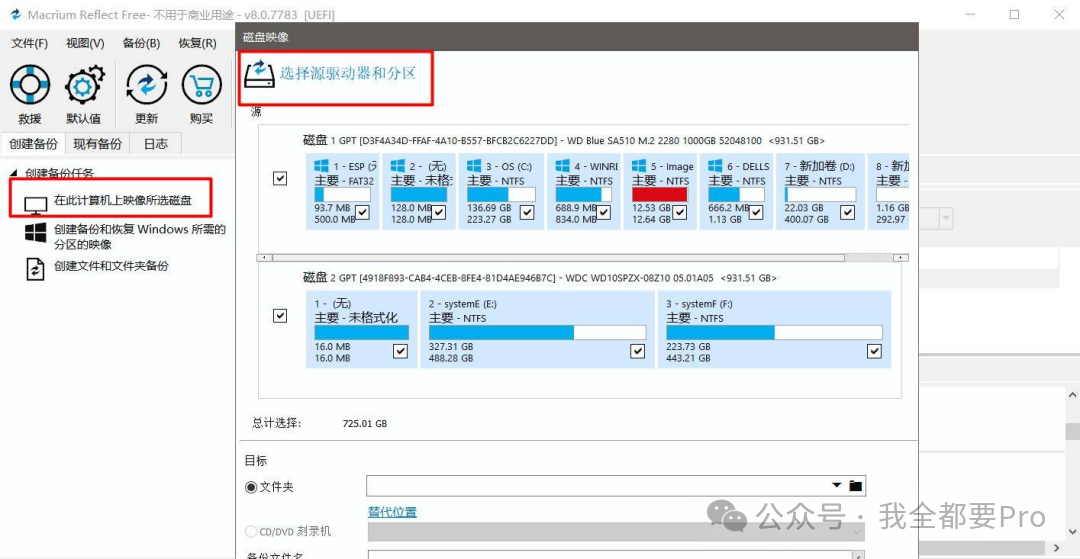Click the 替代位置 link
The width and height of the screenshot is (1080, 559).
coord(392,512)
